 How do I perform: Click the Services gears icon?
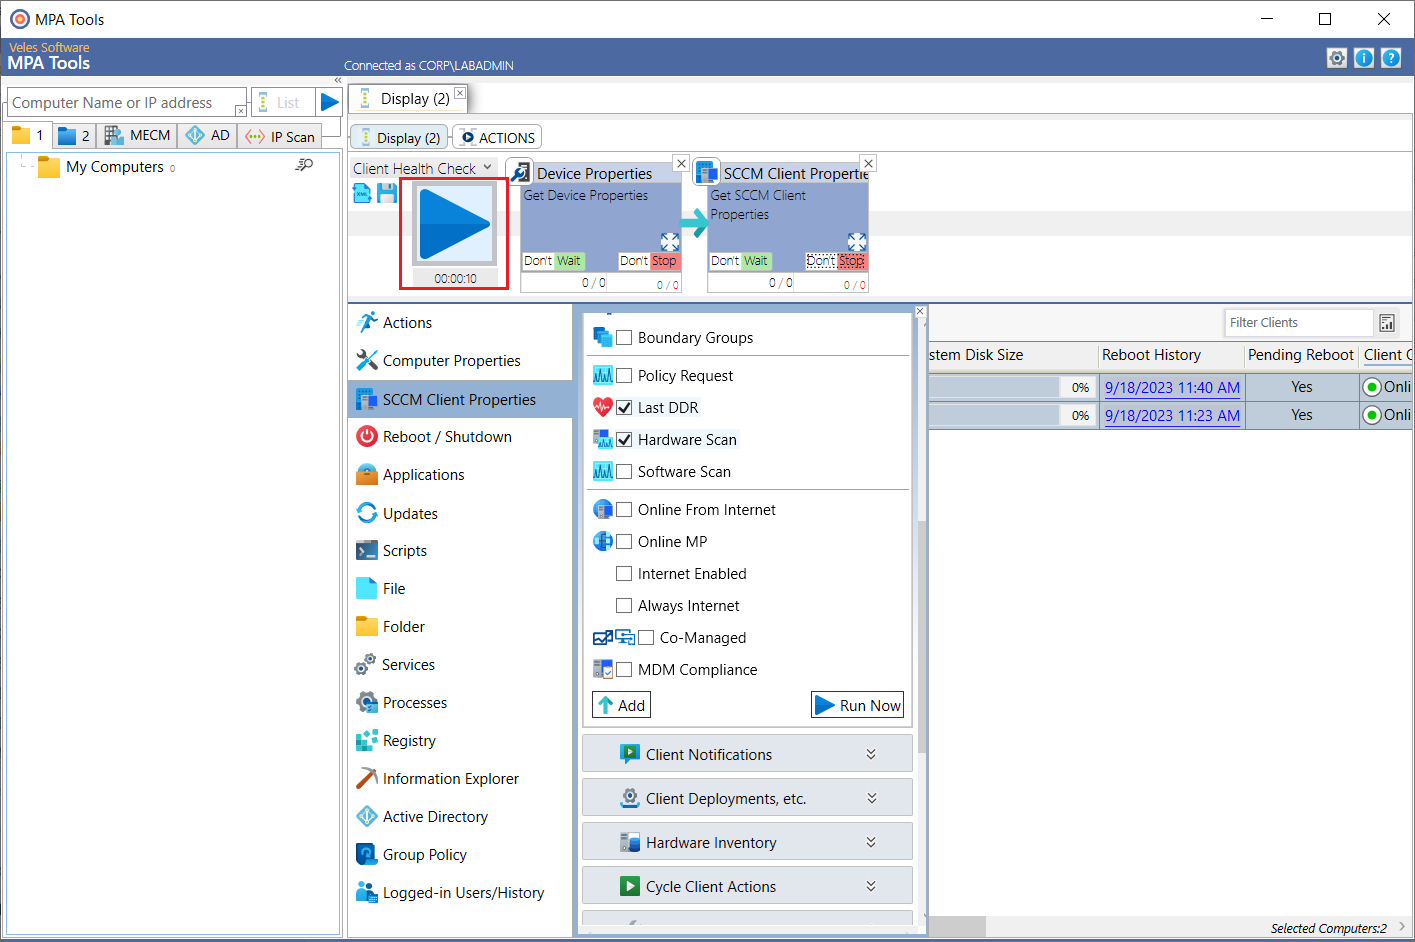366,664
